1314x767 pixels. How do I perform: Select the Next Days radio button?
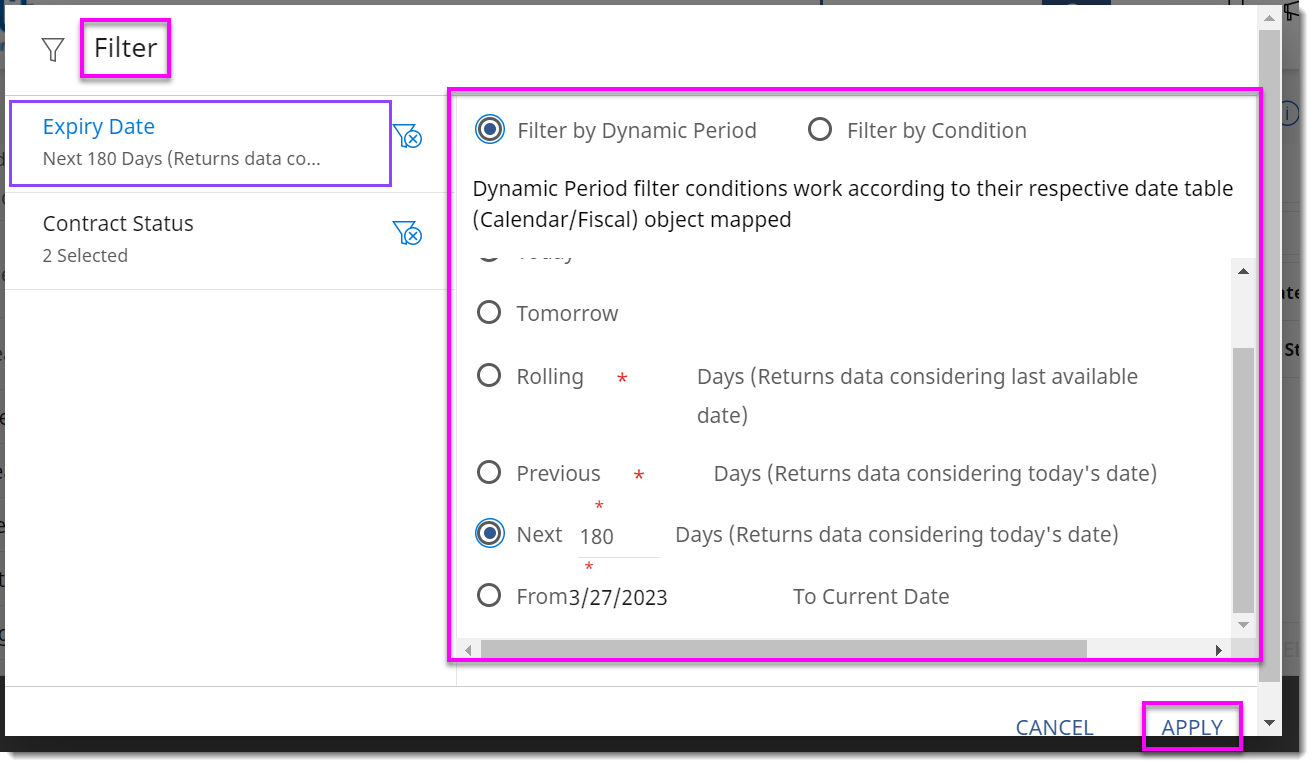pos(489,534)
